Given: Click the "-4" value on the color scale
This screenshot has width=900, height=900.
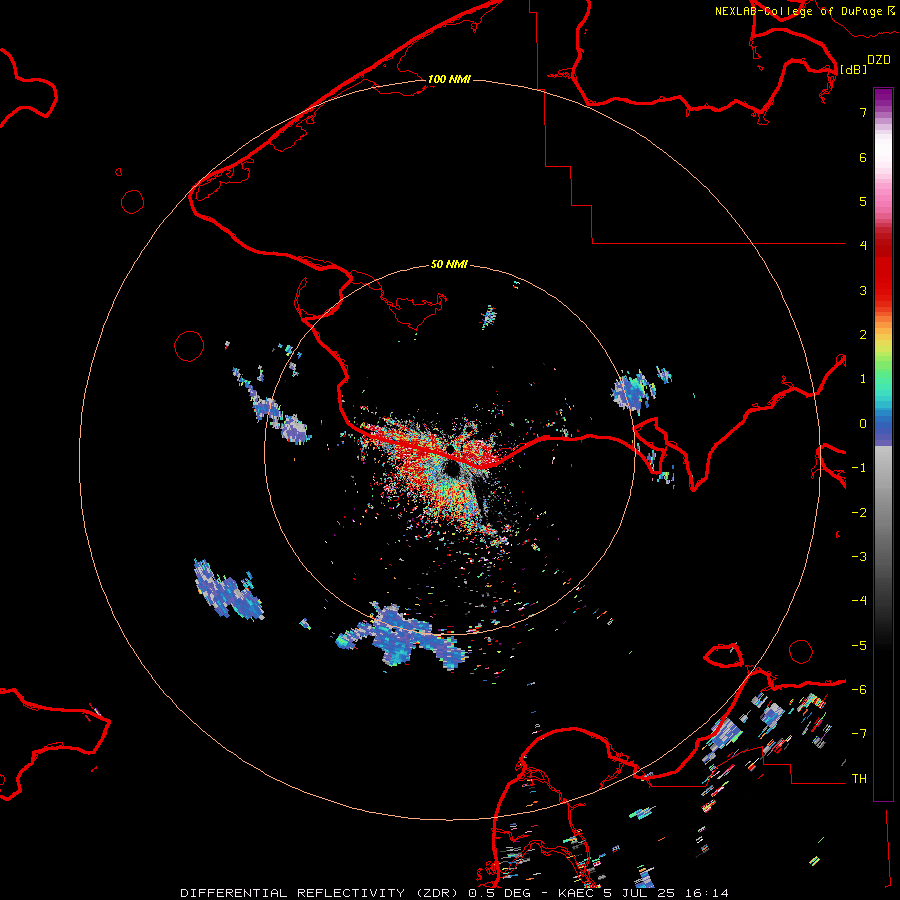Looking at the screenshot, I should (859, 601).
